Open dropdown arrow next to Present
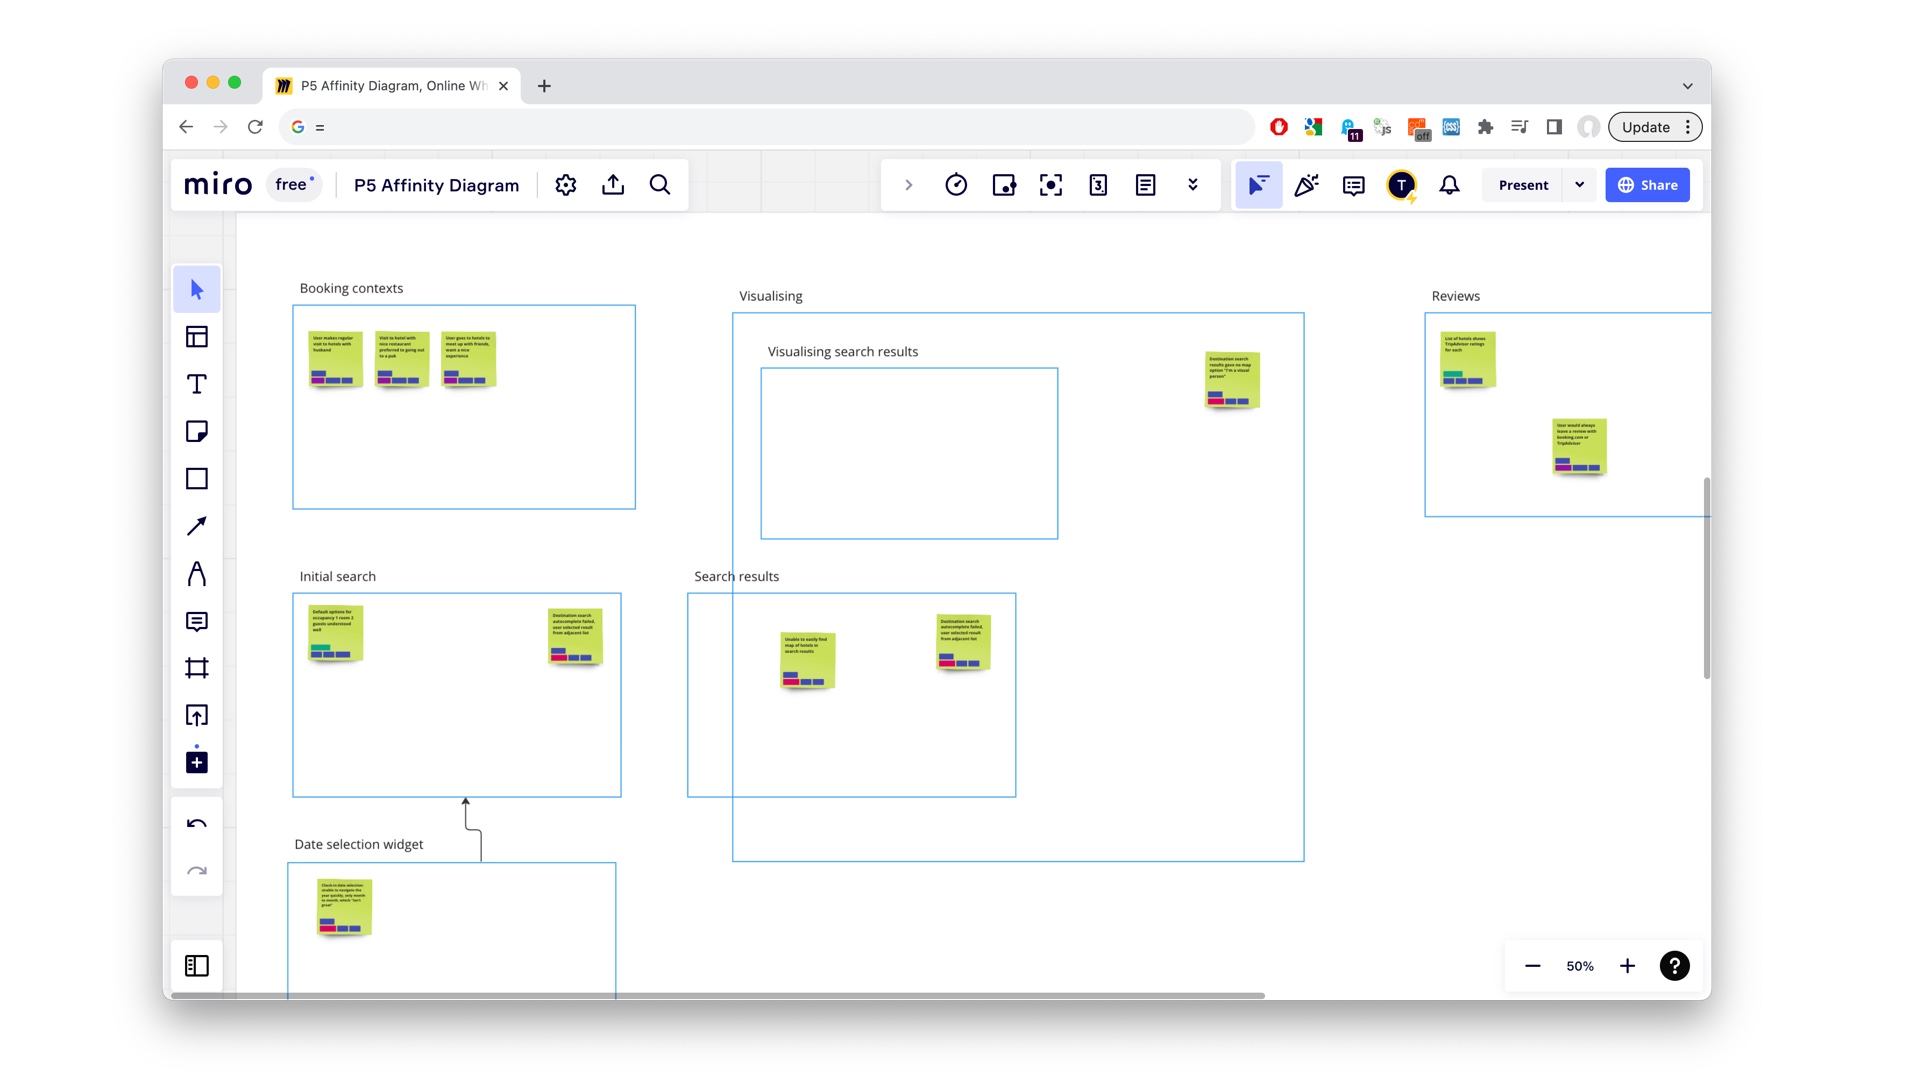The width and height of the screenshot is (1920, 1080). 1580,185
